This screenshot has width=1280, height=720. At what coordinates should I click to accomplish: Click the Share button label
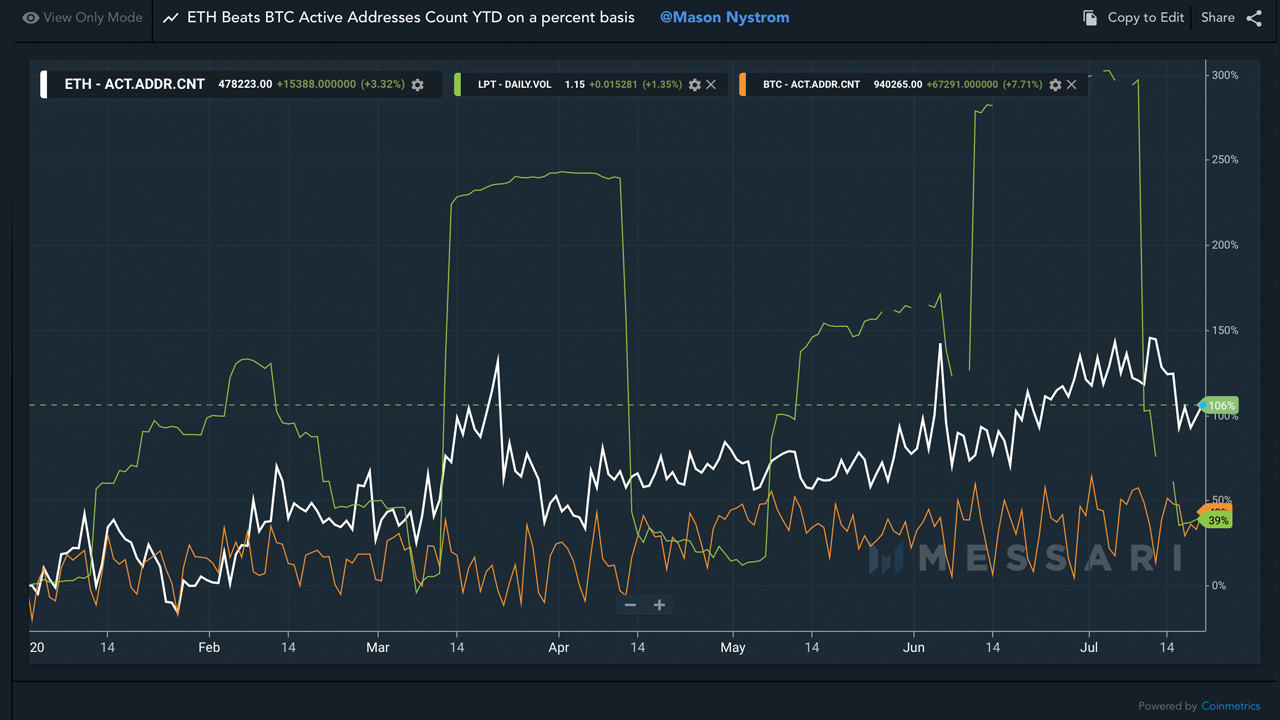[x=1217, y=18]
